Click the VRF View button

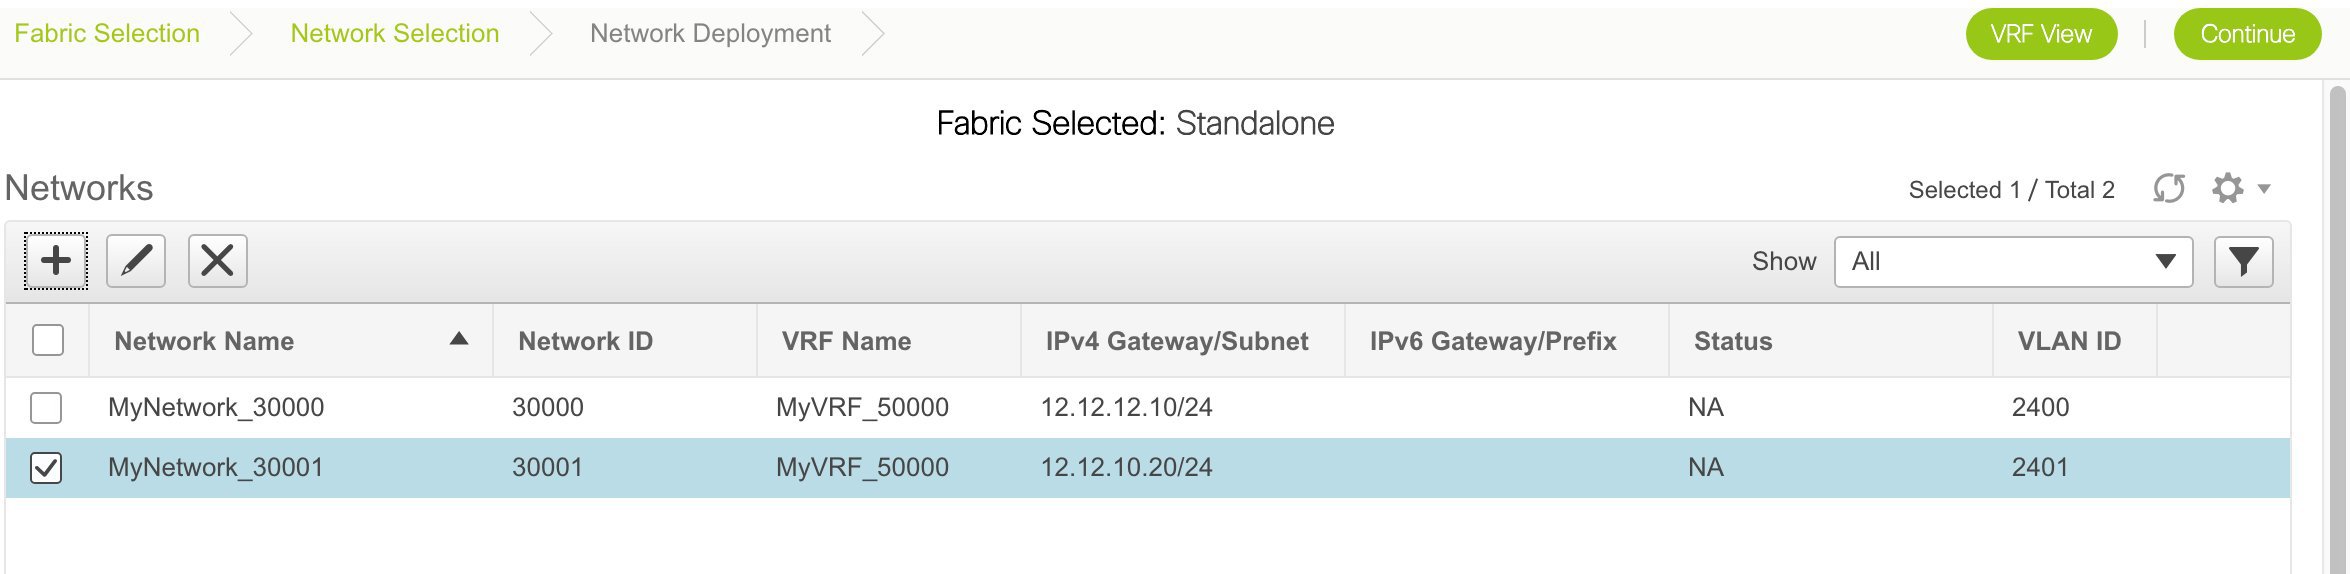point(2041,34)
